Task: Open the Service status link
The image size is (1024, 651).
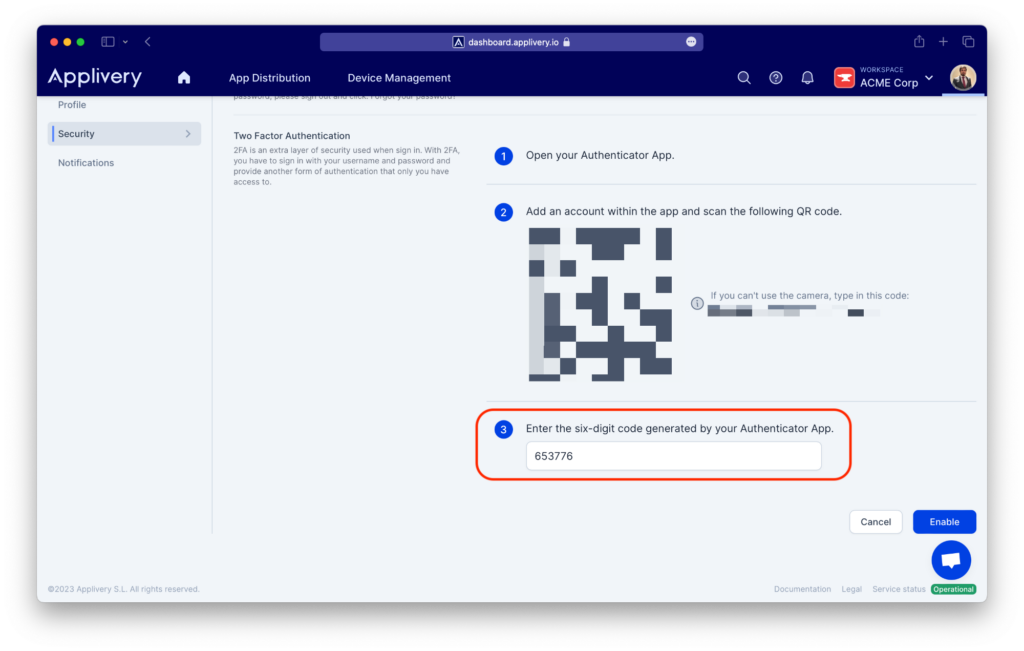Action: pos(899,589)
